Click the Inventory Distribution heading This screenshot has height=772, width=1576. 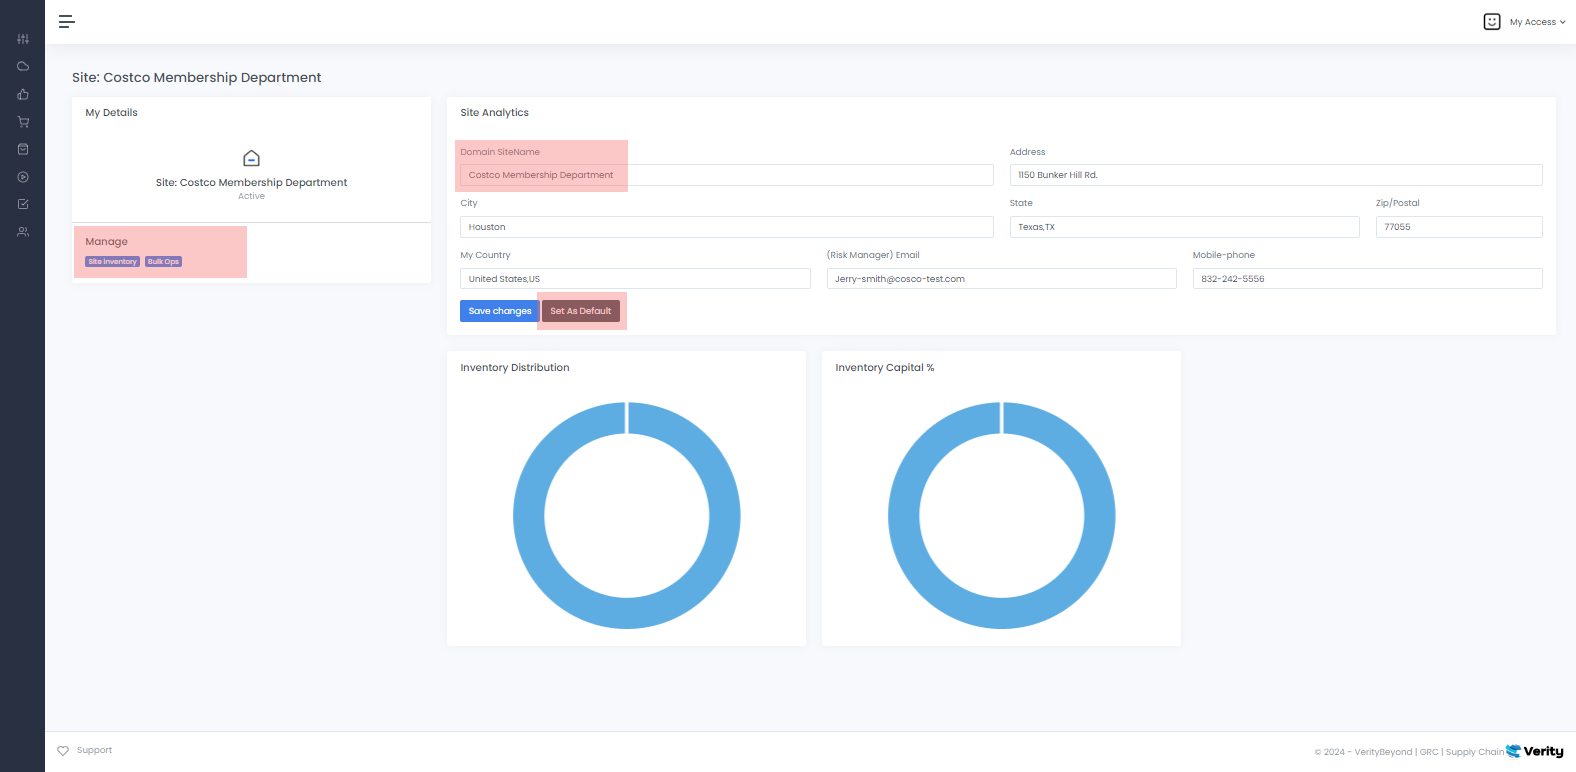(x=515, y=368)
